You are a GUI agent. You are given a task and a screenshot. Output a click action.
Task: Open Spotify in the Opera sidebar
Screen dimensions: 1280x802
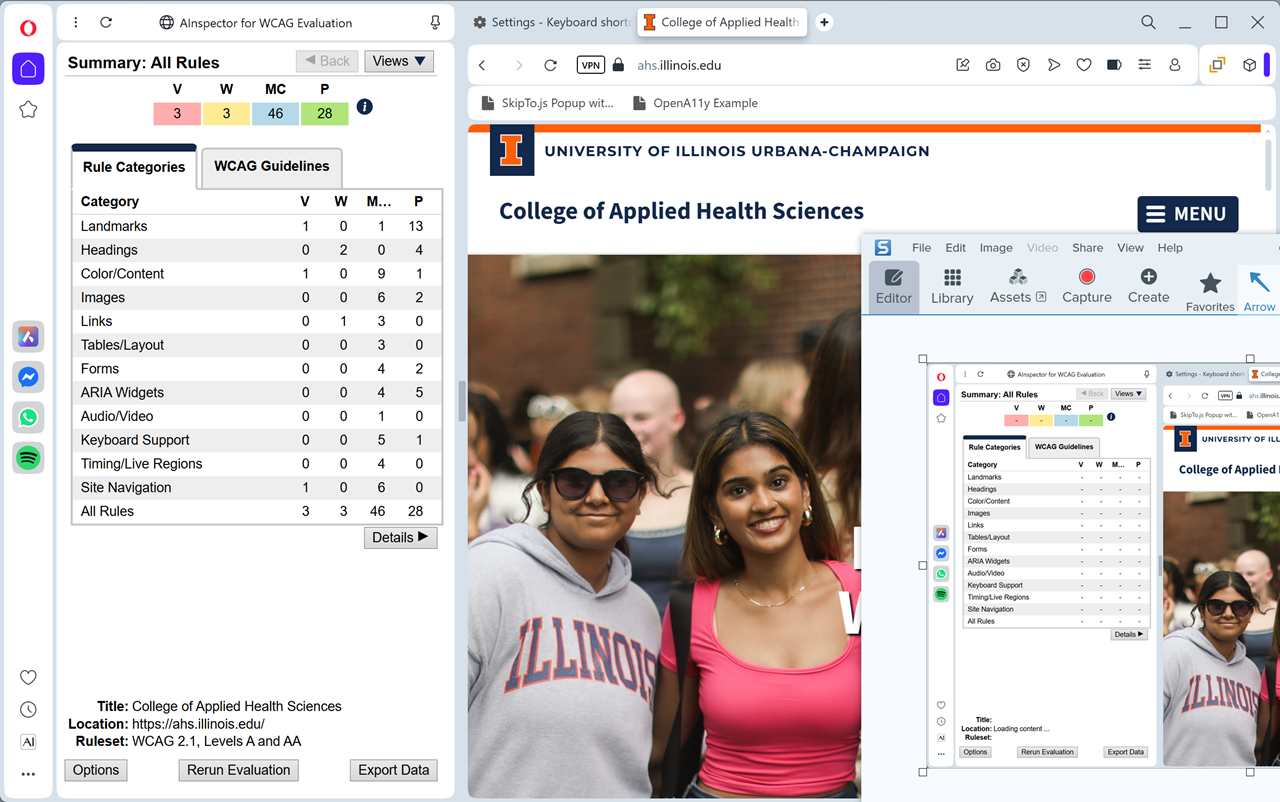pyautogui.click(x=28, y=458)
